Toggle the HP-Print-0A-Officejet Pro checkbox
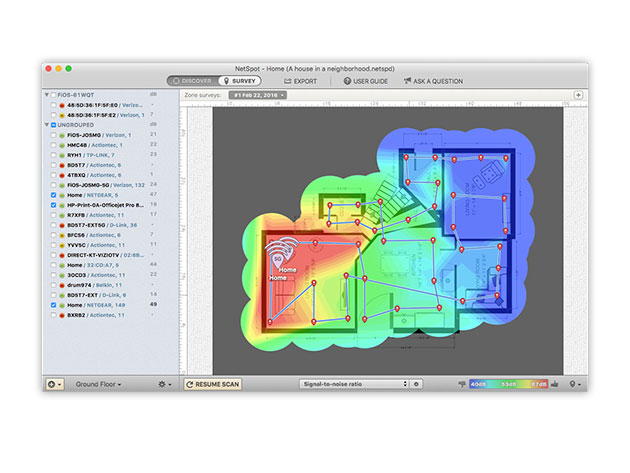This screenshot has width=630, height=473. pyautogui.click(x=53, y=205)
